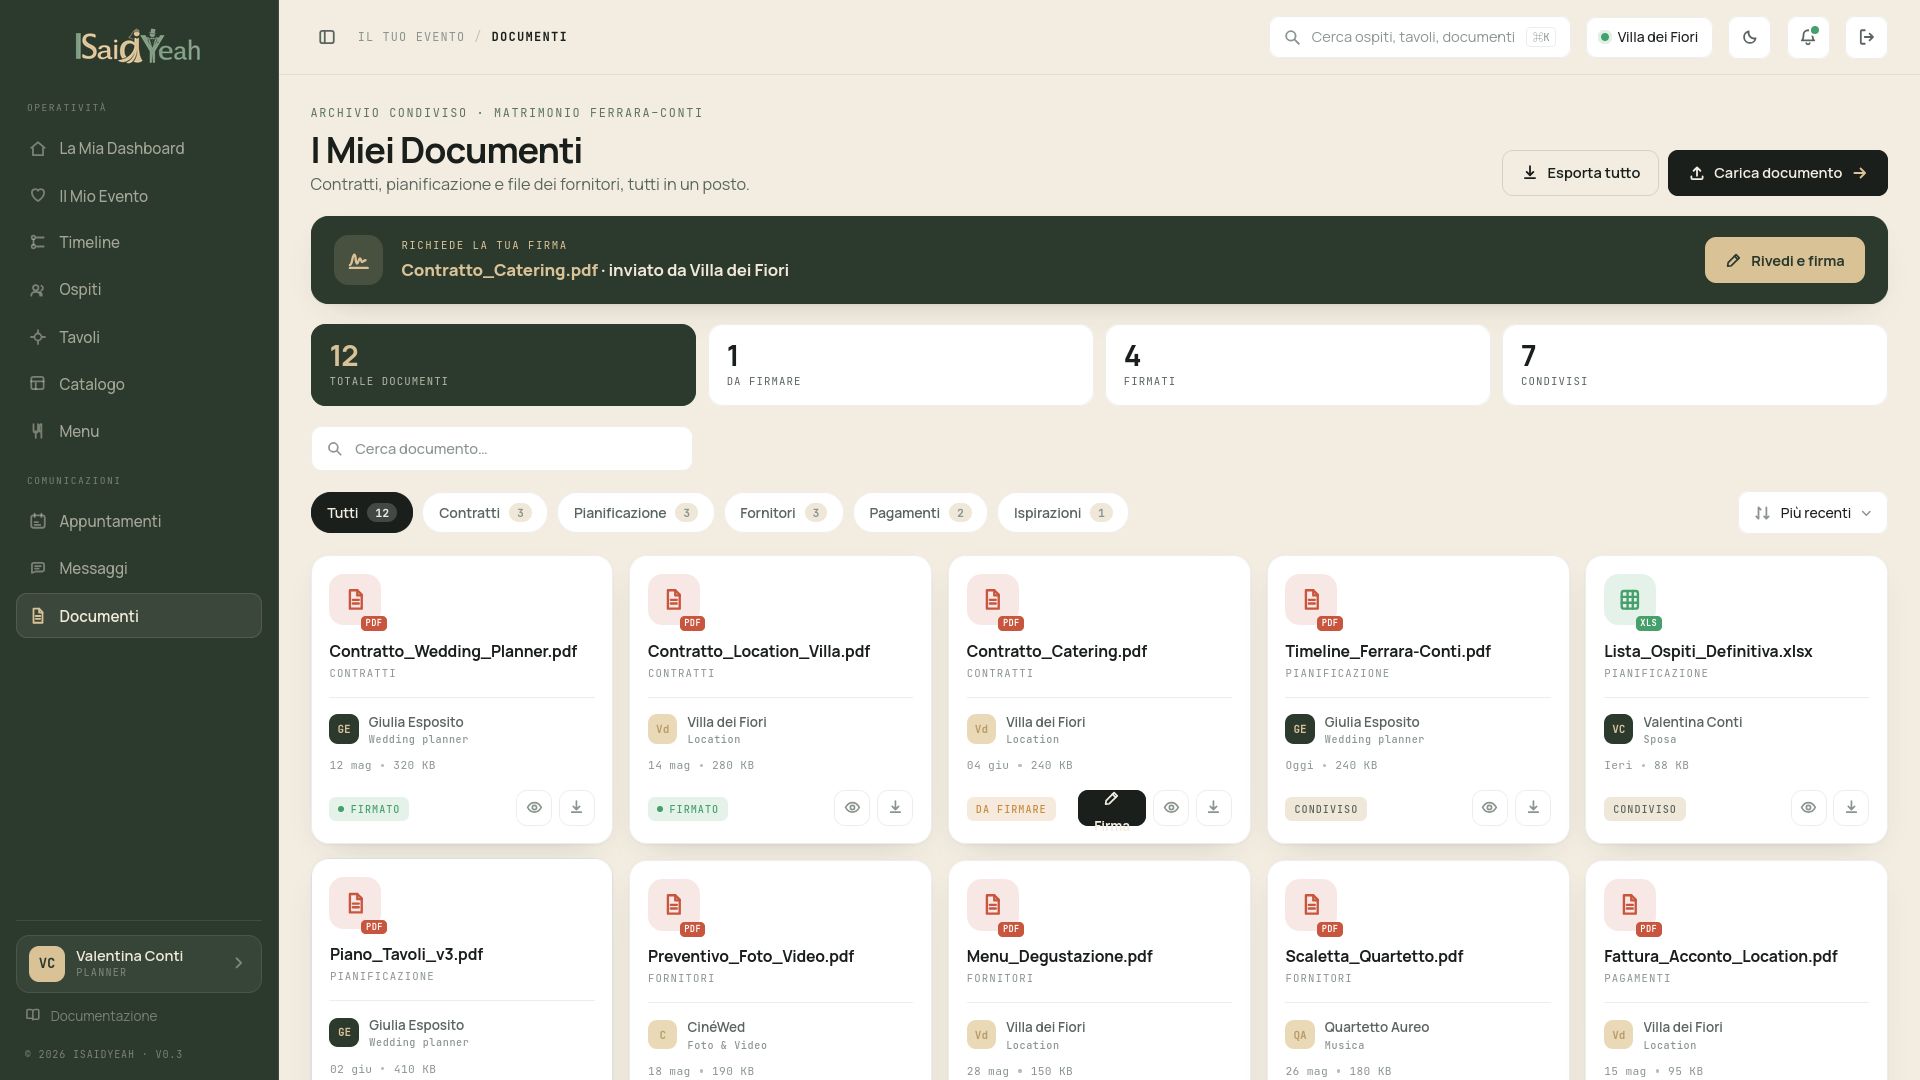Switch to dark mode moon icon
This screenshot has height=1080, width=1920.
coord(1749,37)
